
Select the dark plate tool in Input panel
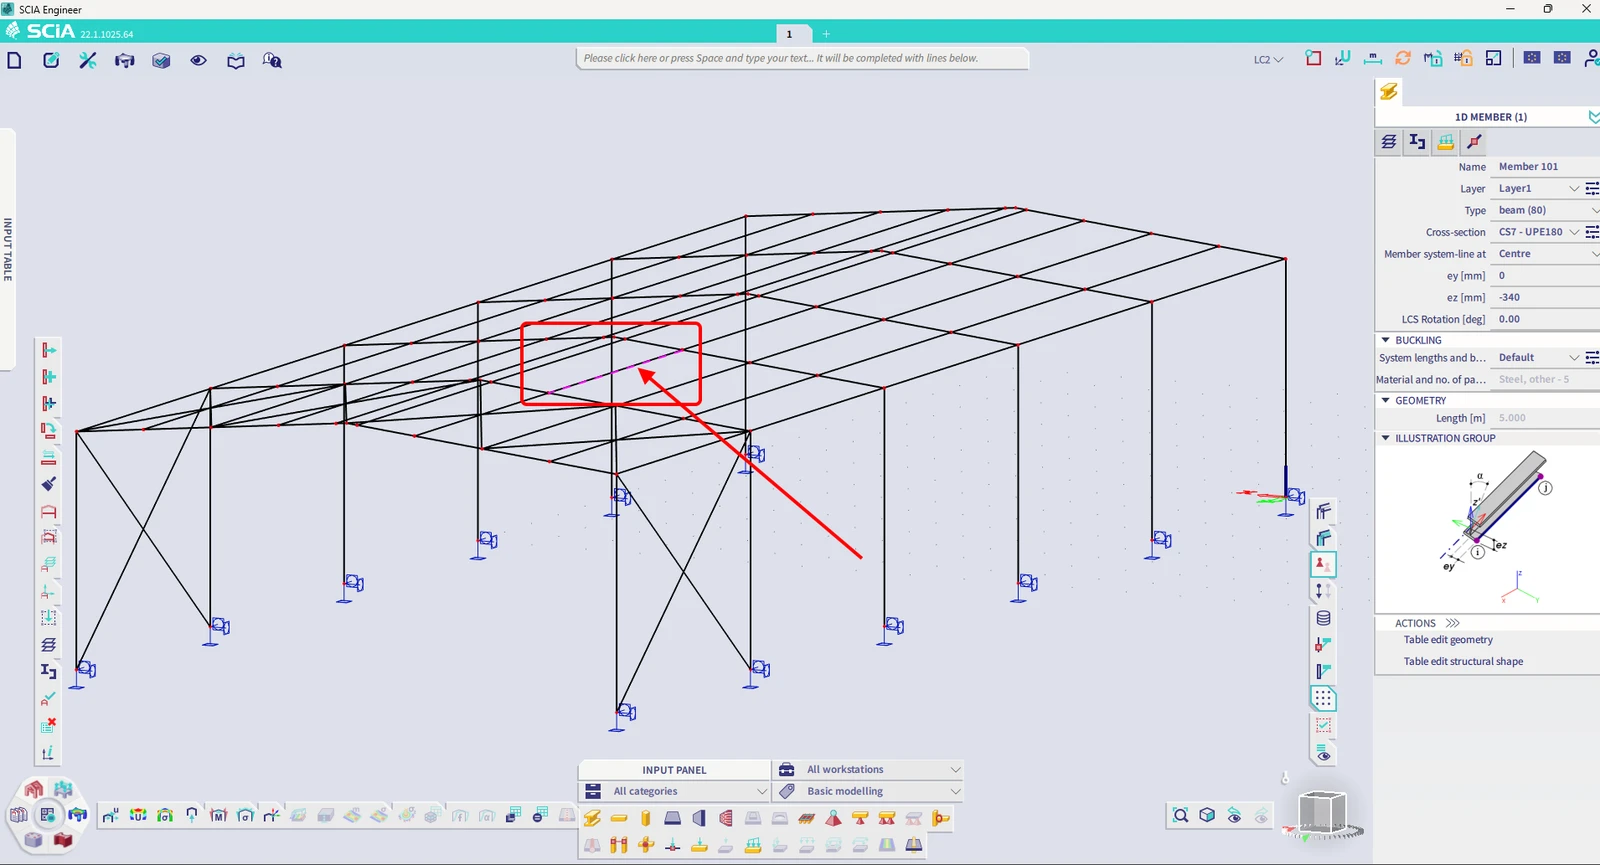click(x=673, y=819)
